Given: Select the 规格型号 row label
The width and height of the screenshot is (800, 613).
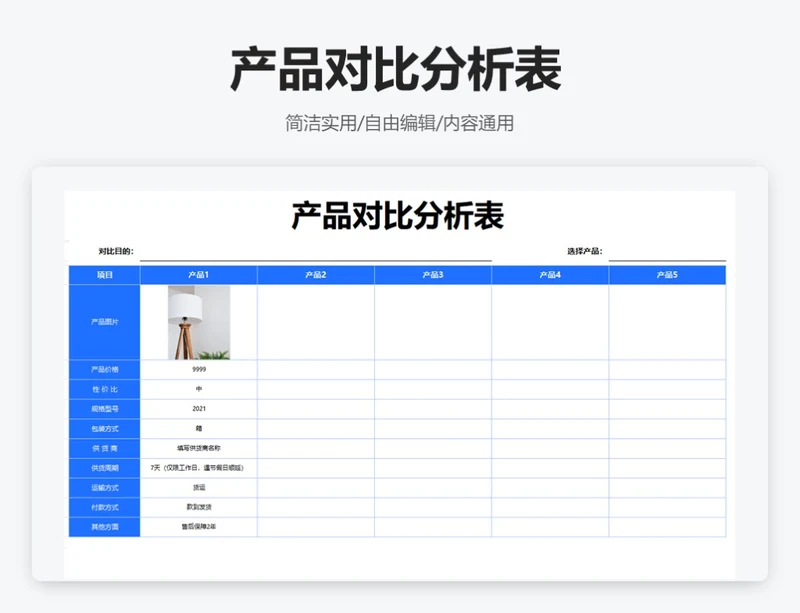Looking at the screenshot, I should (x=105, y=409).
